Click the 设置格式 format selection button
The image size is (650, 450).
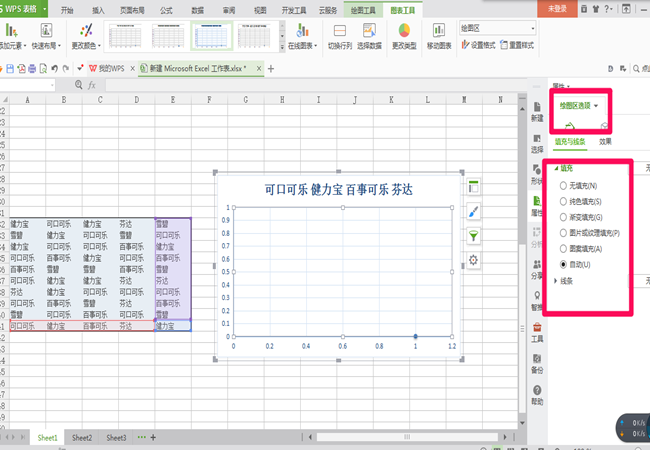click(478, 45)
